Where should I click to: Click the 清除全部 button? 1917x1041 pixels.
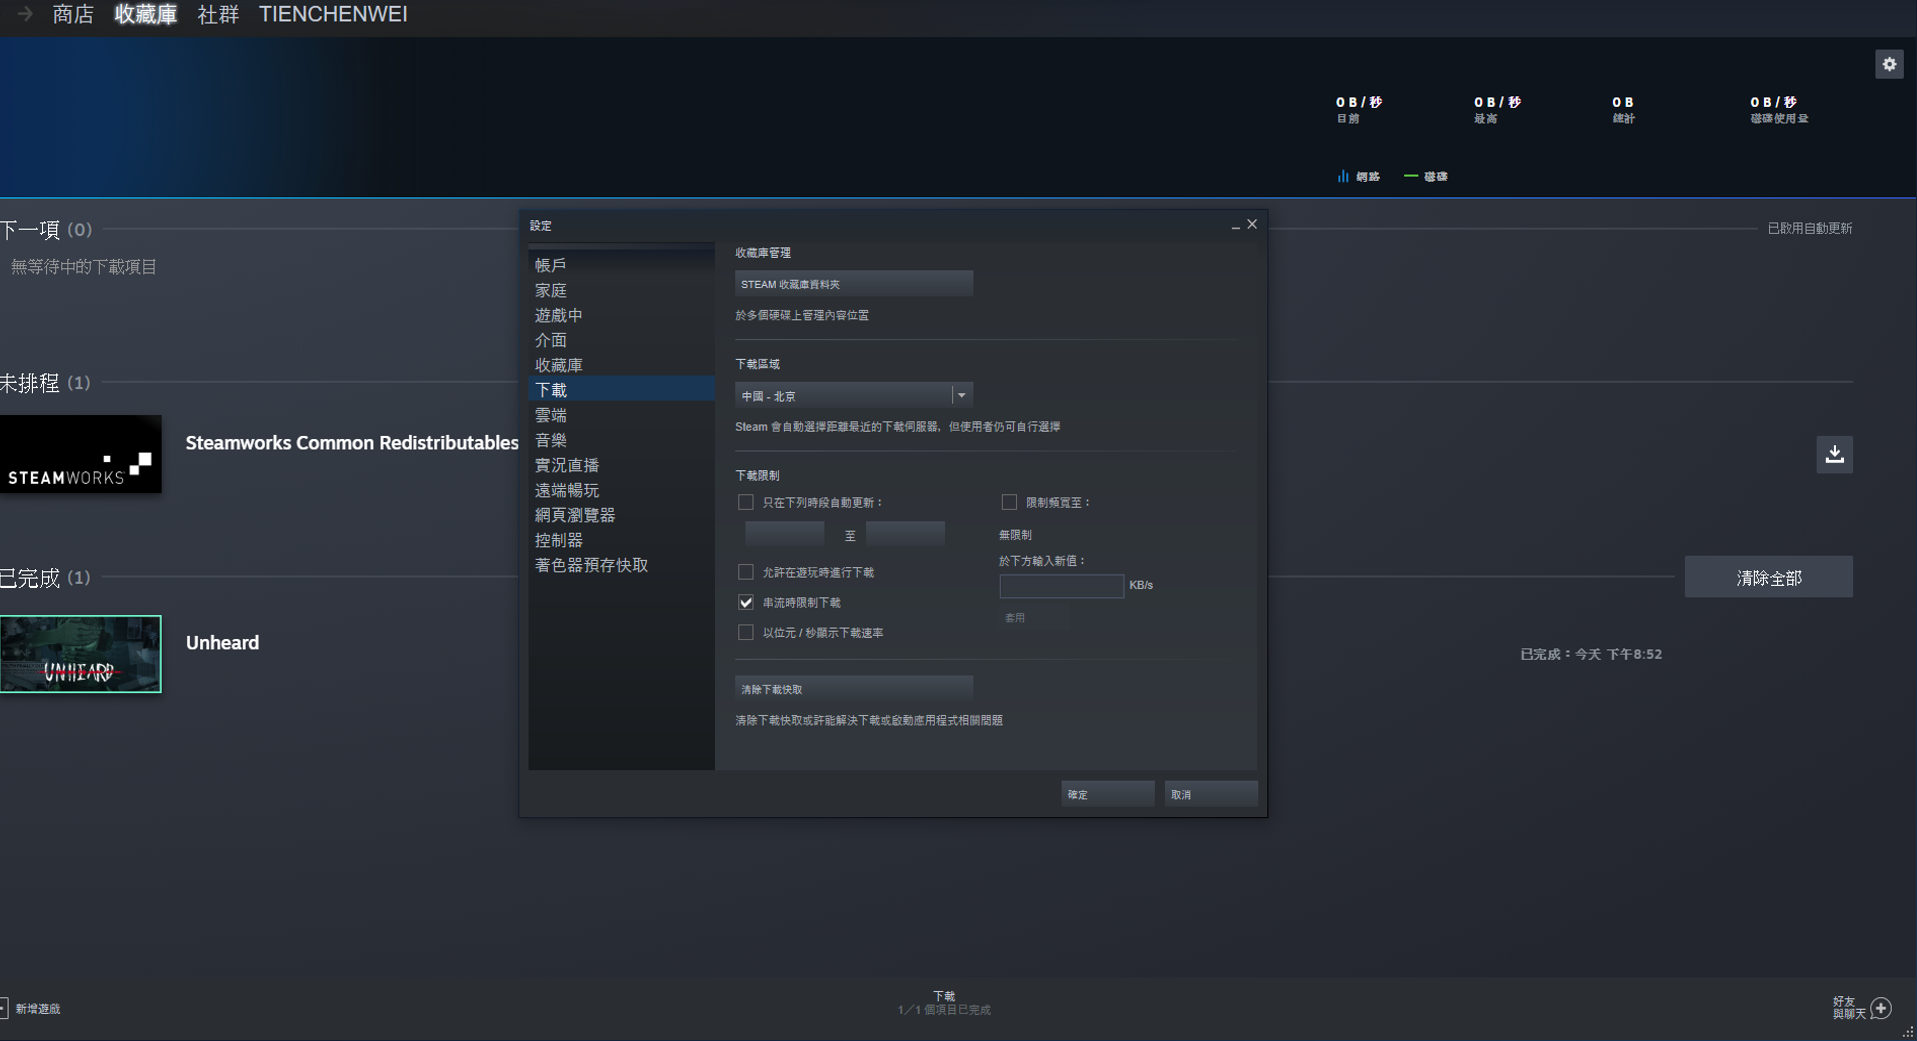coord(1768,577)
